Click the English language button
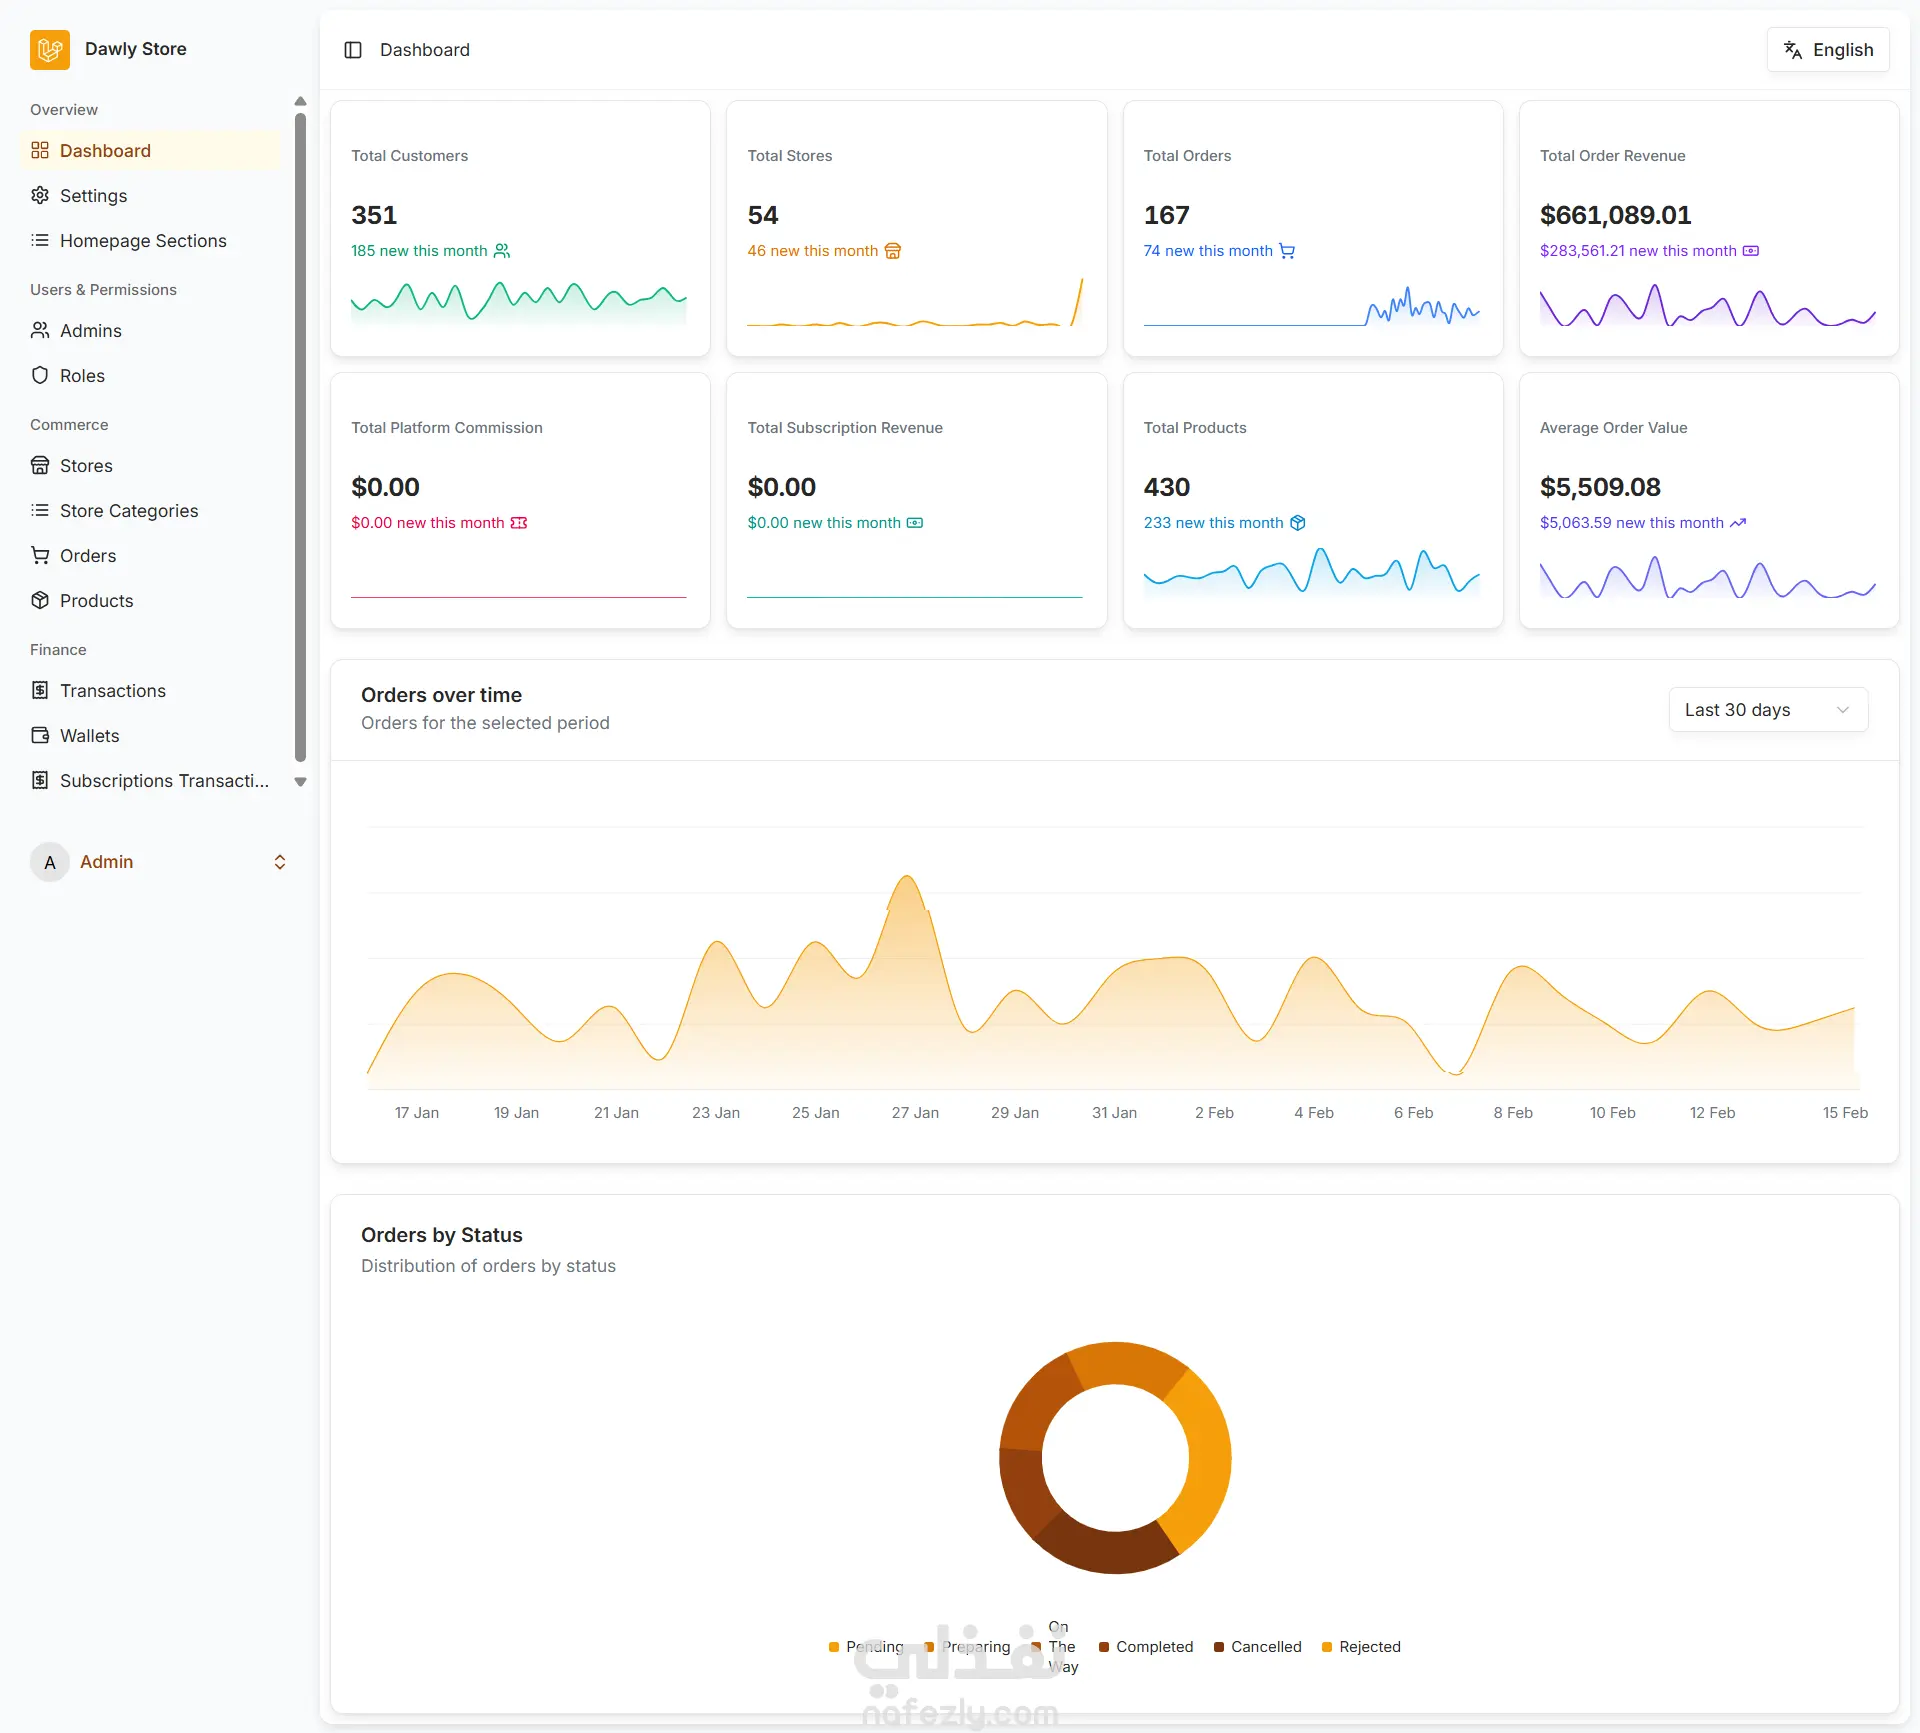This screenshot has height=1733, width=1920. pos(1828,50)
